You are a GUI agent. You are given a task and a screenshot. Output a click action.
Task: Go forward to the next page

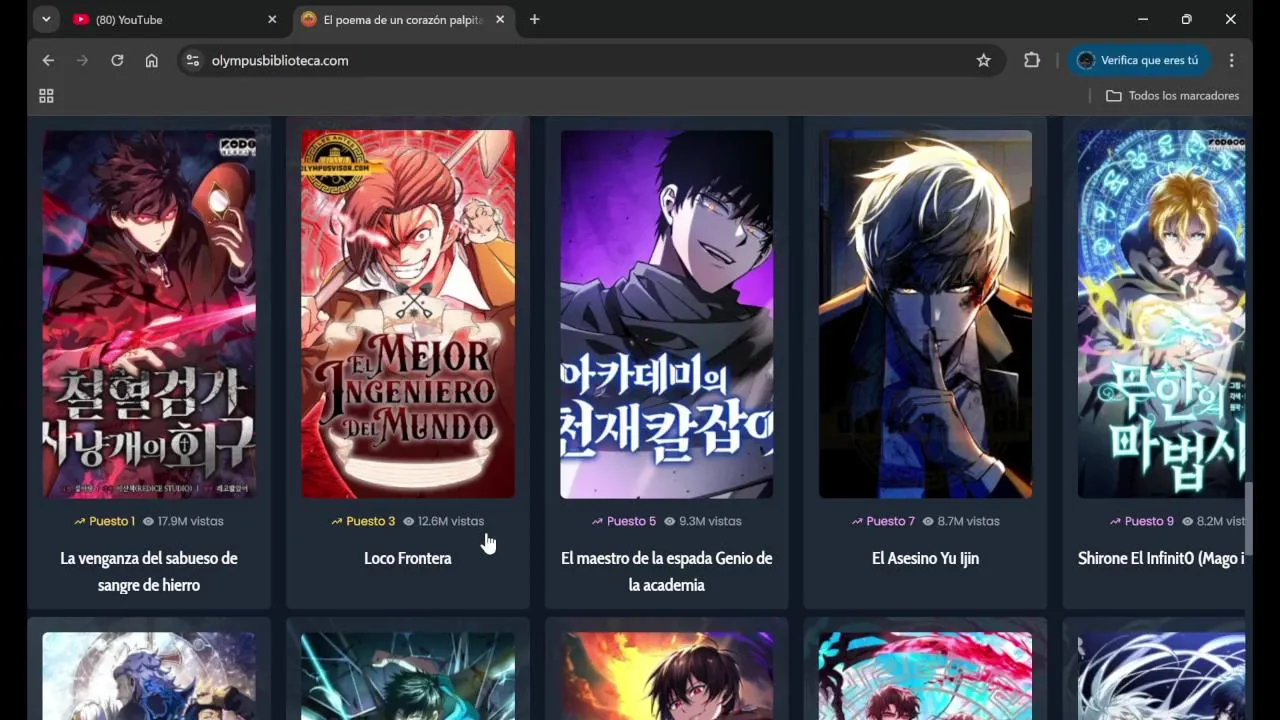[82, 60]
